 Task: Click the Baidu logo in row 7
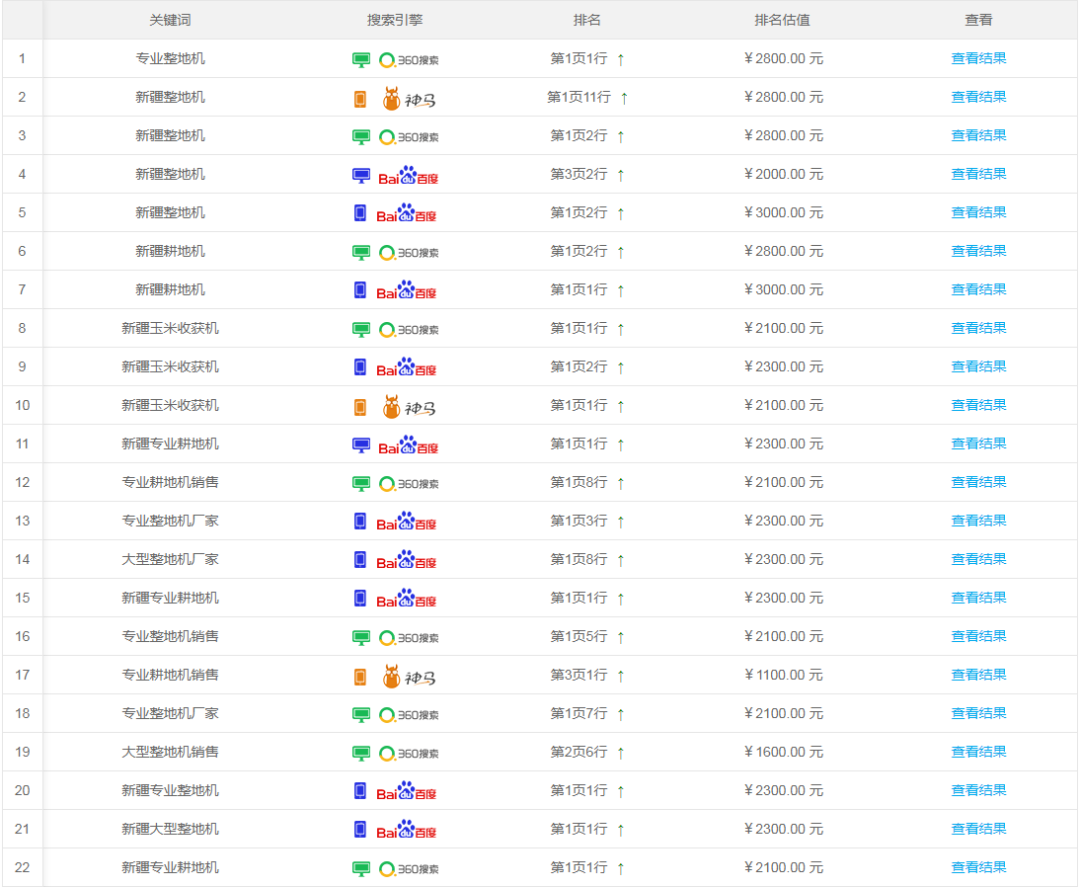(x=407, y=290)
